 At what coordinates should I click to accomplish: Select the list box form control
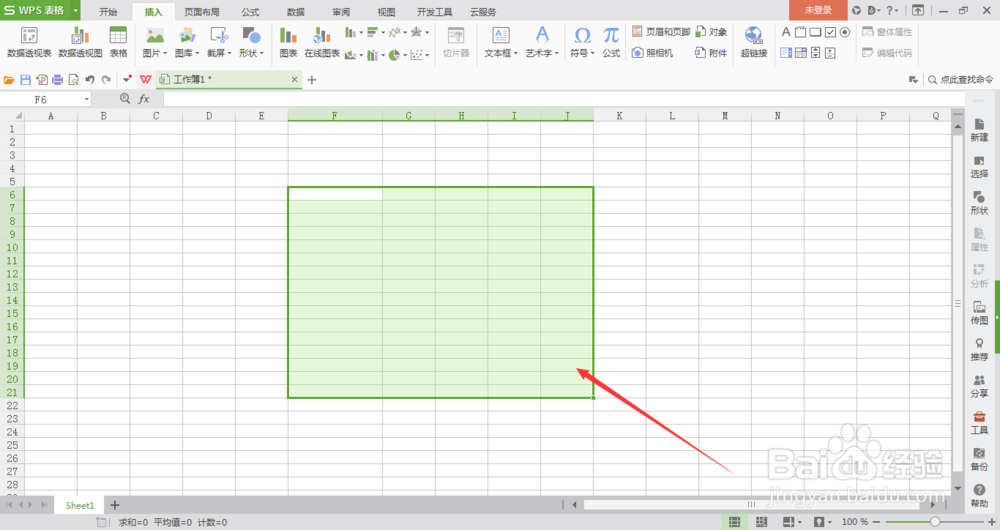click(x=786, y=53)
